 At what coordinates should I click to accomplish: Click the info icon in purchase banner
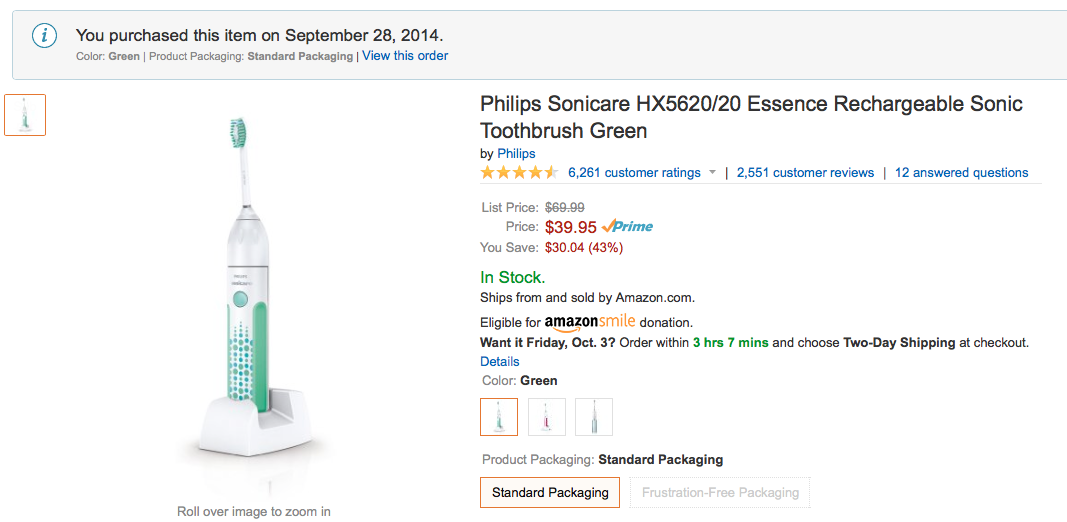pos(44,36)
